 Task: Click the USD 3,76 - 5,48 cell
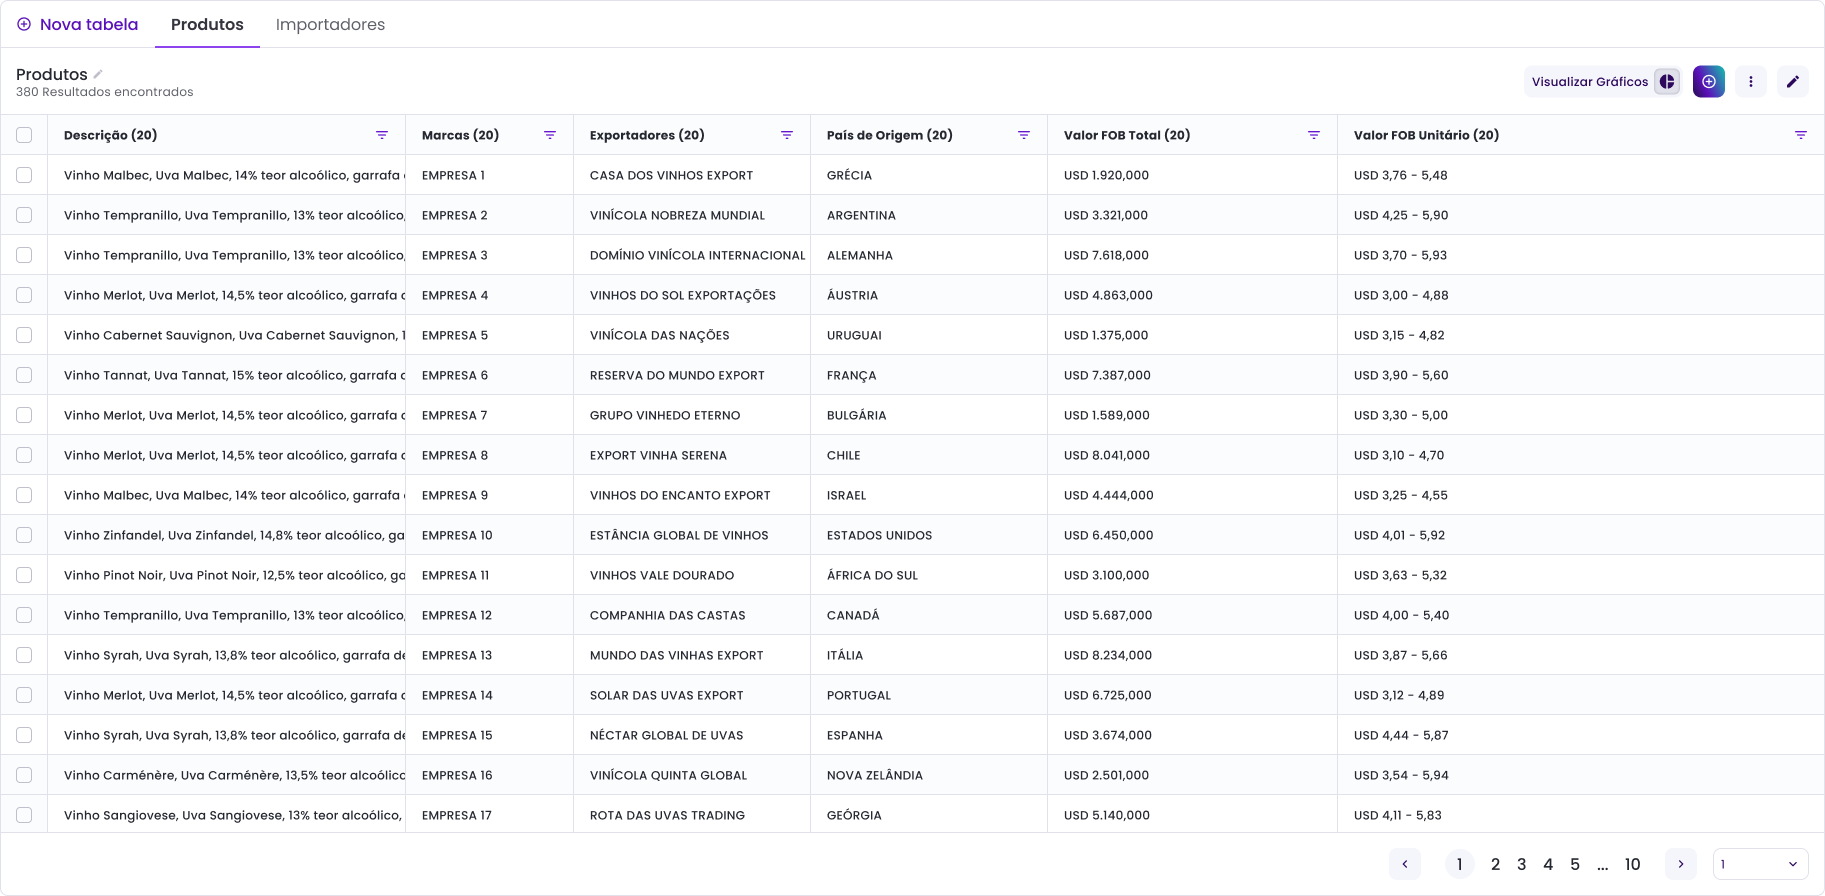pos(1581,175)
